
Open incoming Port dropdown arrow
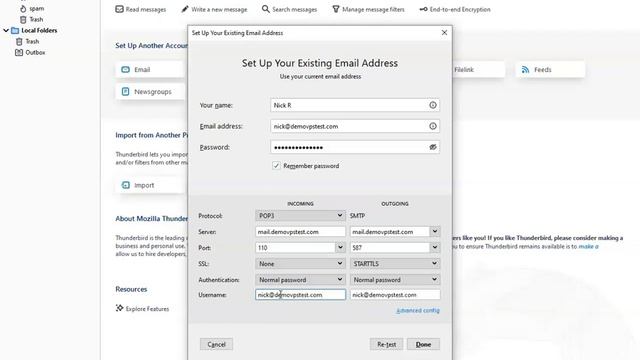[x=340, y=248]
